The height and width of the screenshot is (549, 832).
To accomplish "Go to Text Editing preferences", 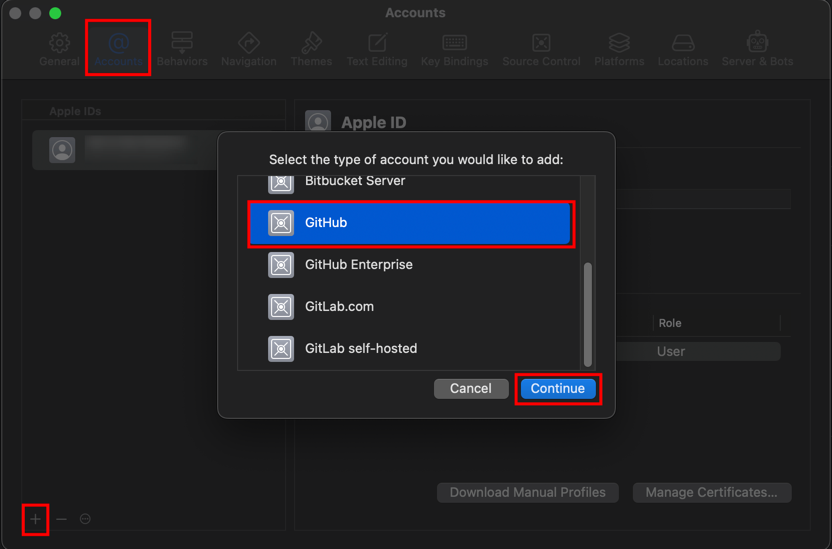I will pyautogui.click(x=377, y=48).
